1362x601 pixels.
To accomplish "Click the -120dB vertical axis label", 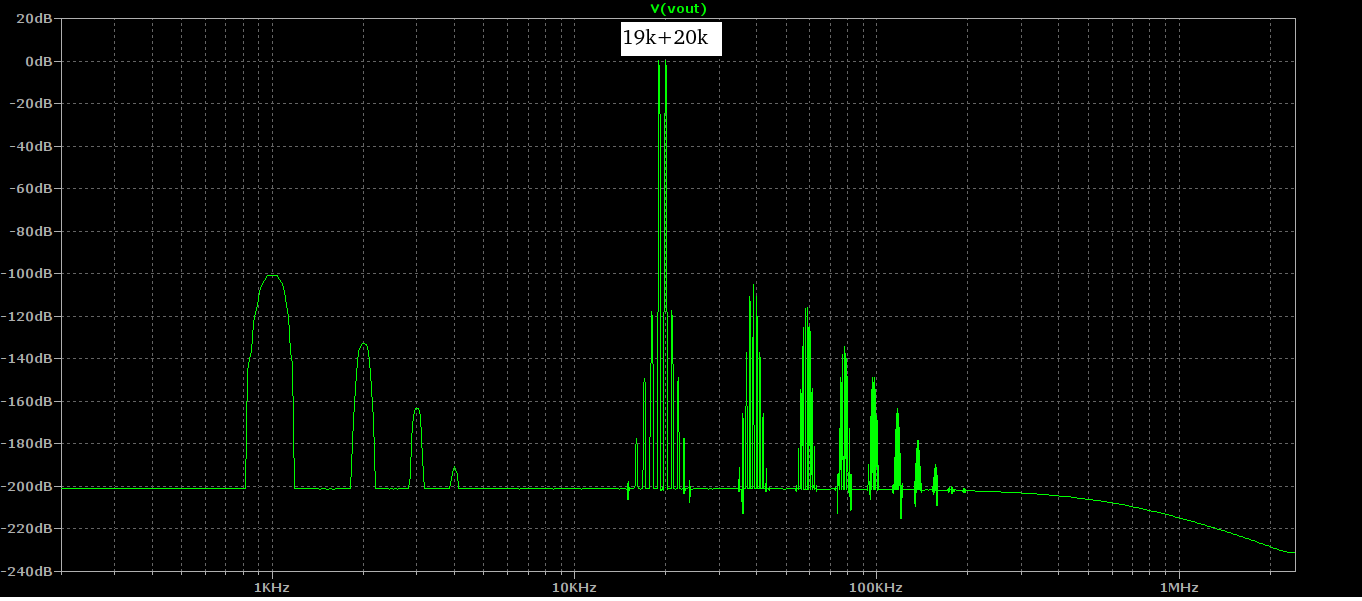I will pos(29,316).
